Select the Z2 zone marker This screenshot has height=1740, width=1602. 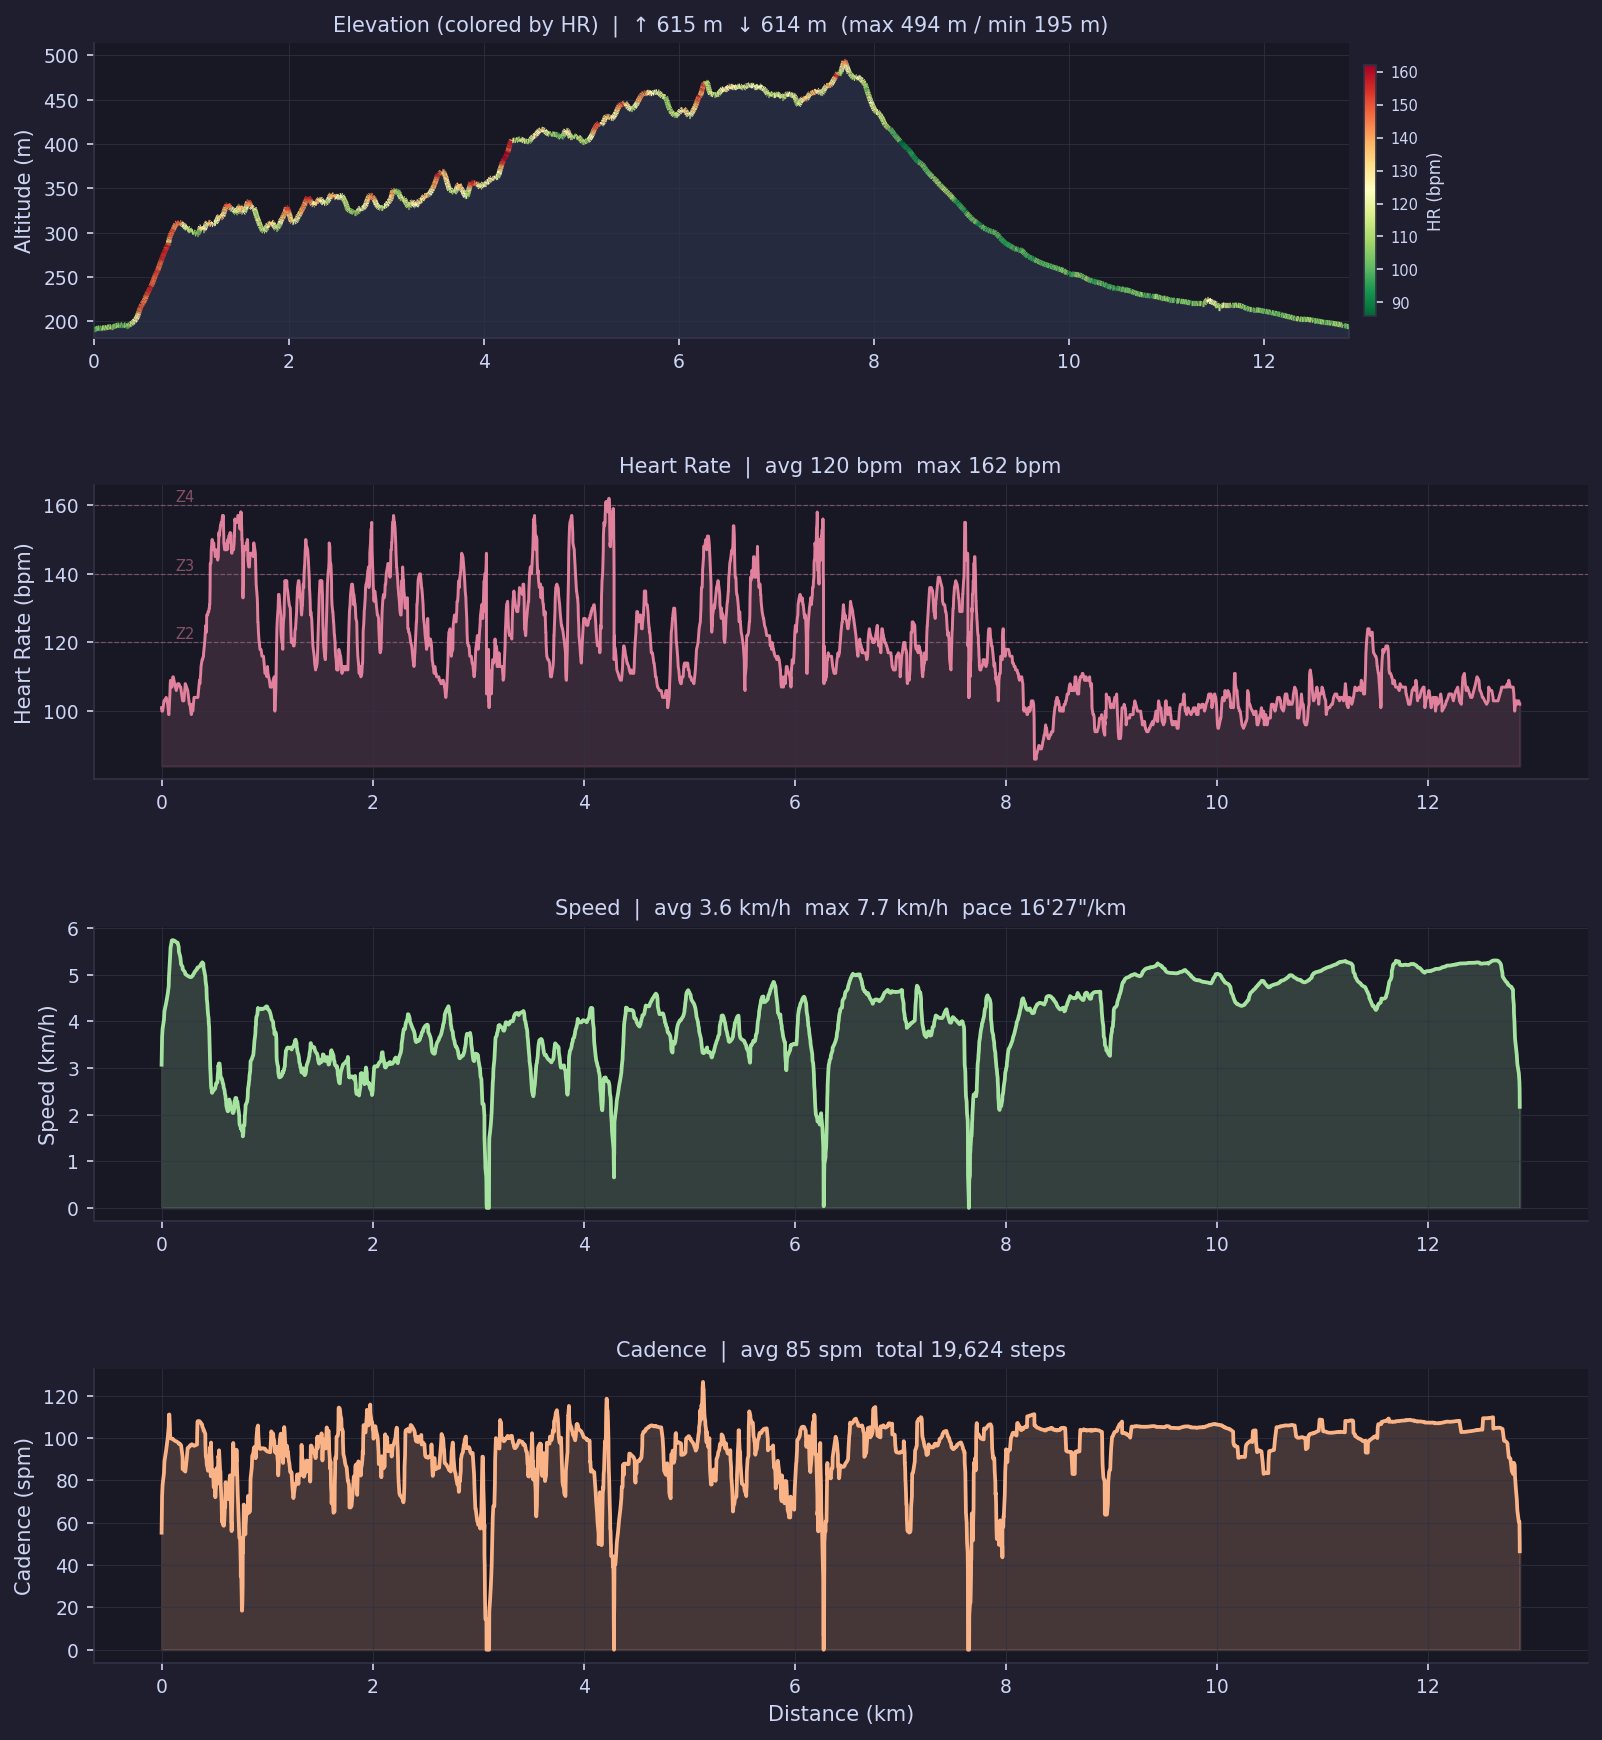pyautogui.click(x=184, y=634)
